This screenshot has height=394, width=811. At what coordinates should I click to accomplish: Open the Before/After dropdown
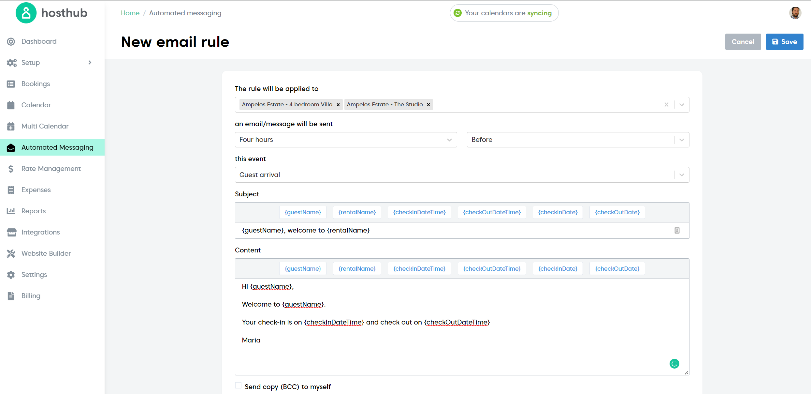click(578, 140)
